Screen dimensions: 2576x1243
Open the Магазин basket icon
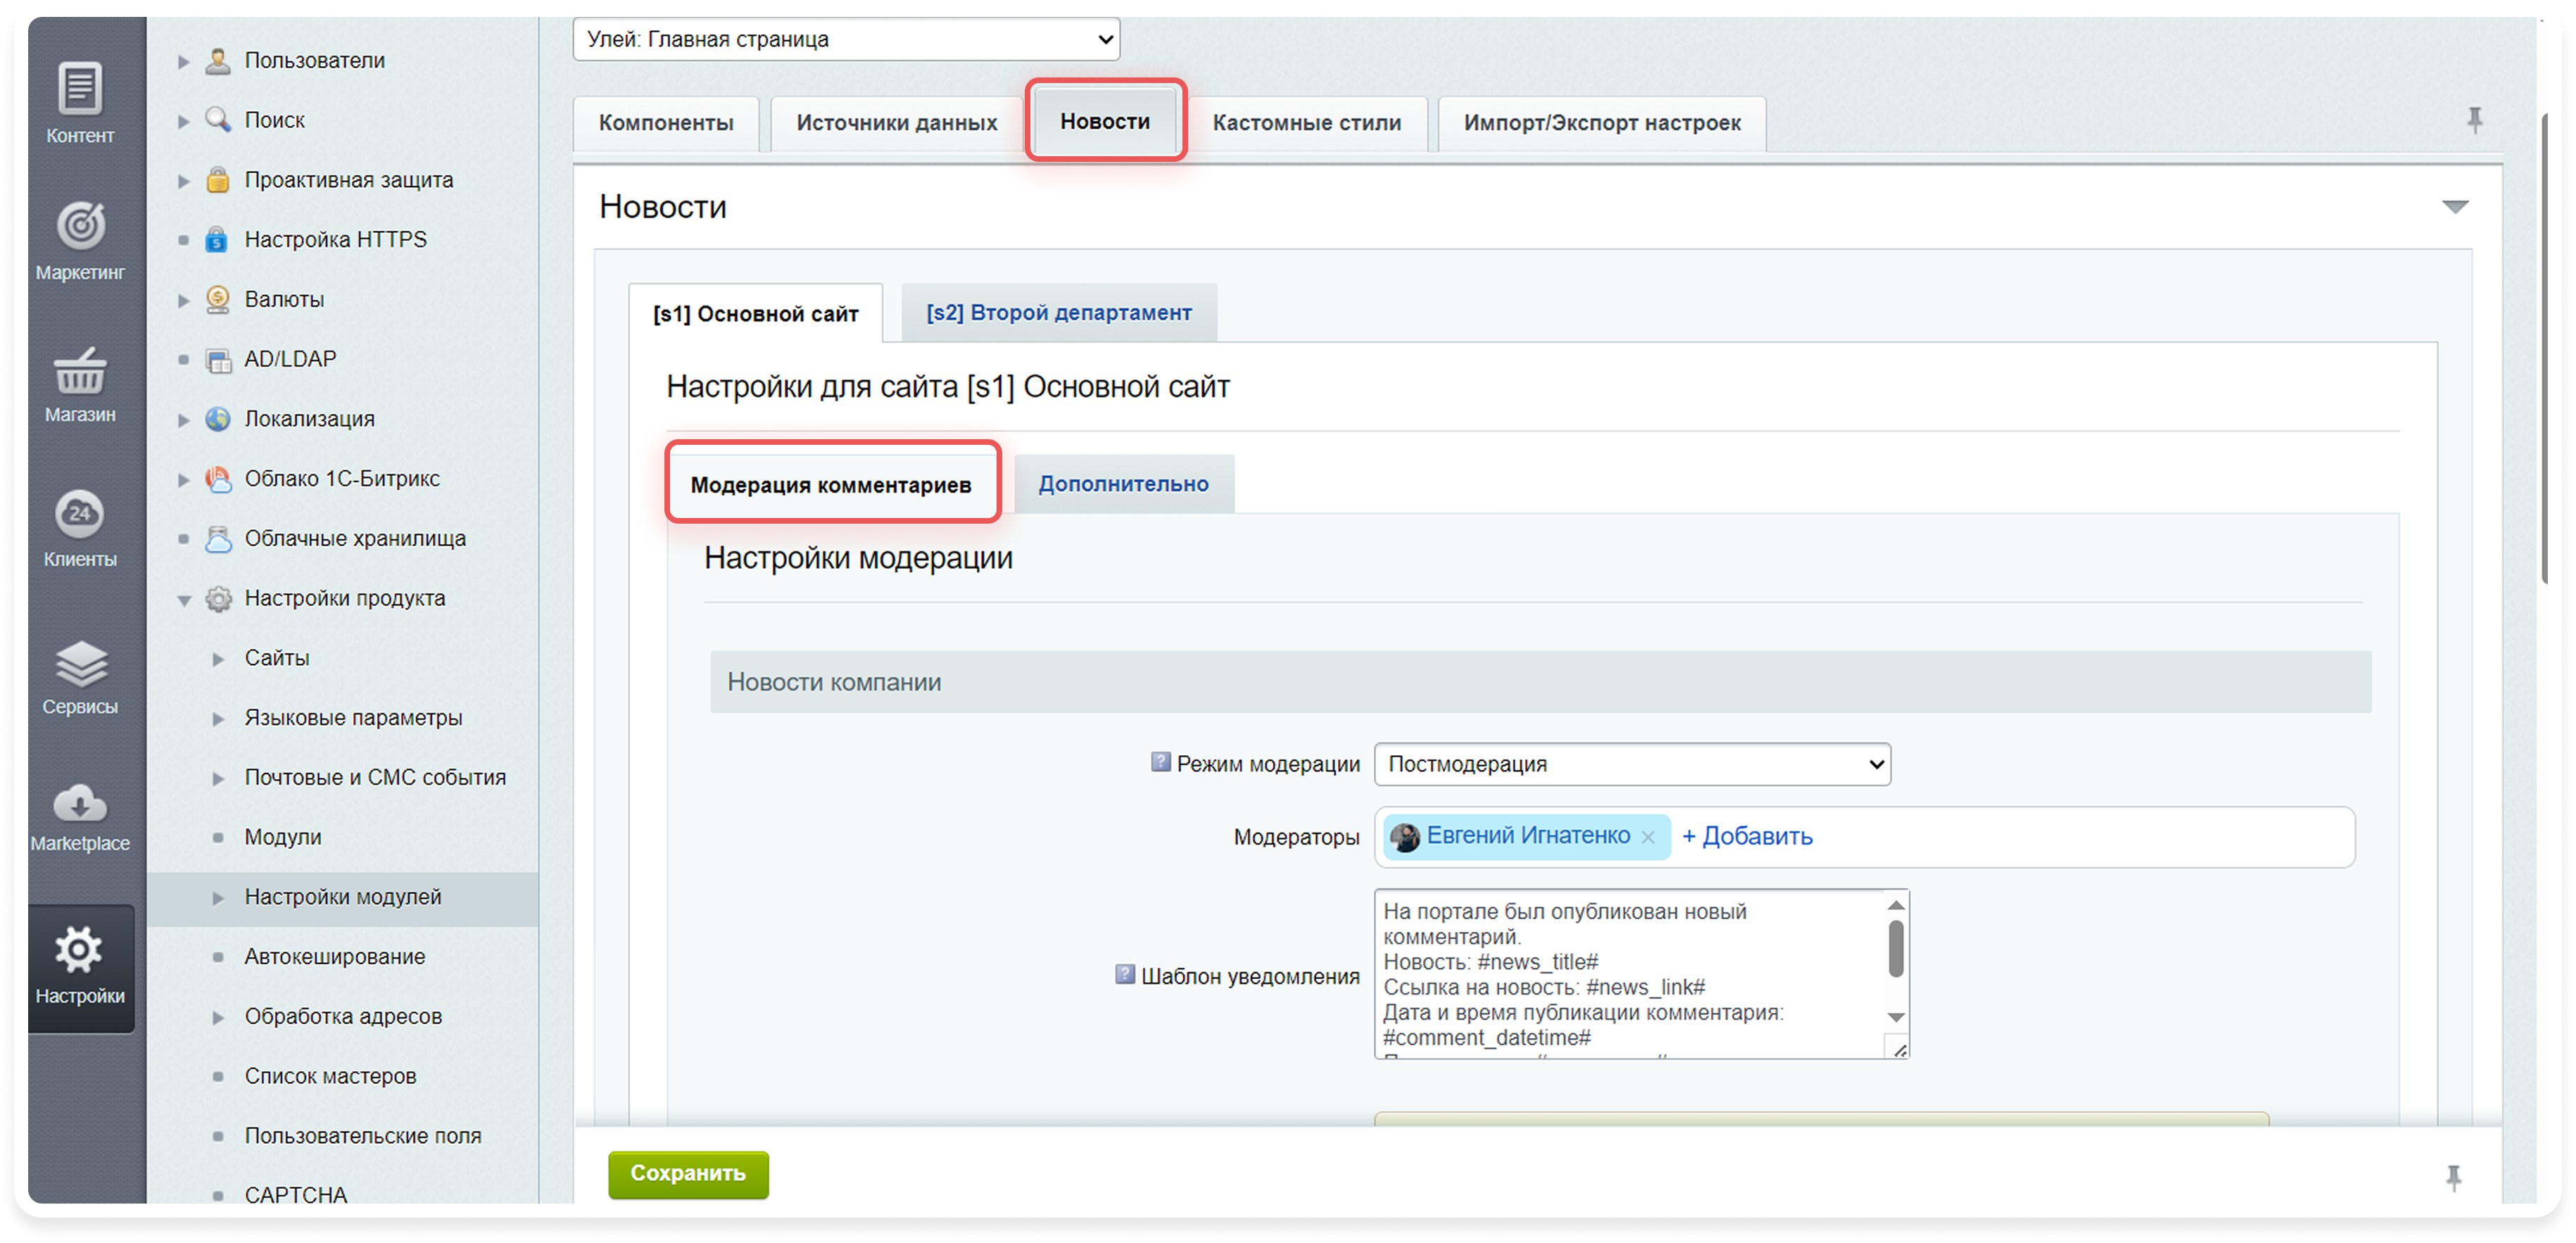click(x=80, y=372)
